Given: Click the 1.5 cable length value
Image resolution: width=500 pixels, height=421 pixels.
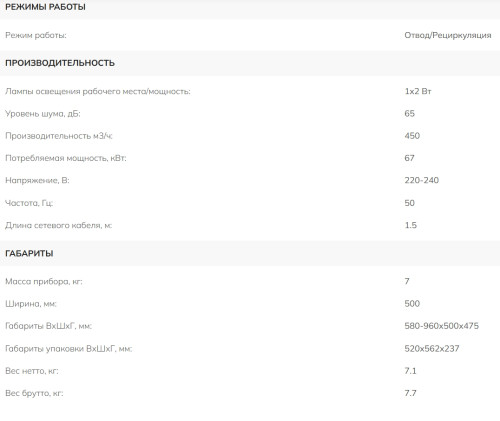Looking at the screenshot, I should [x=411, y=225].
